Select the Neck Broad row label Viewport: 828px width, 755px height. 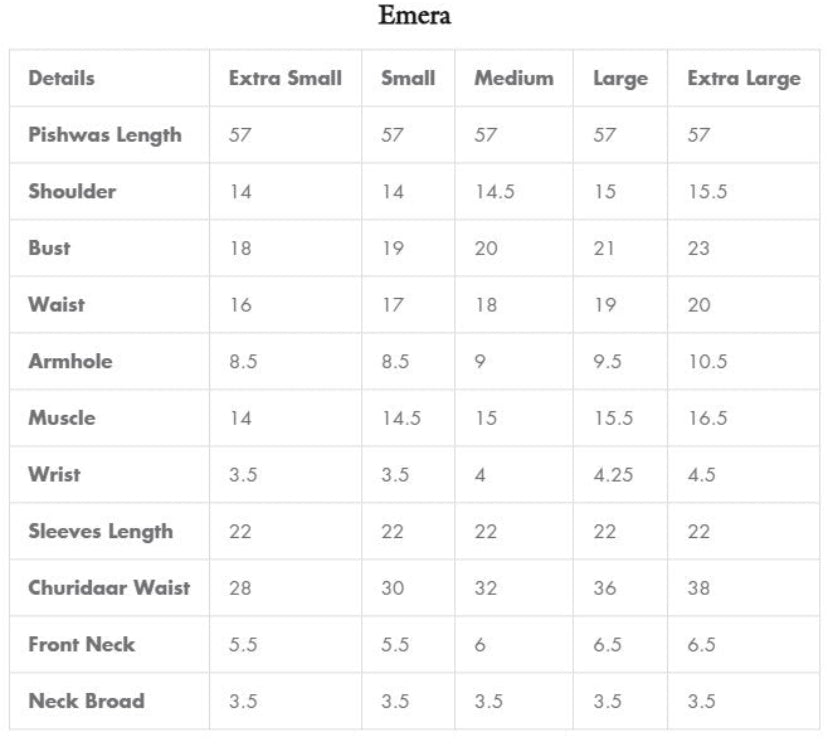(86, 701)
